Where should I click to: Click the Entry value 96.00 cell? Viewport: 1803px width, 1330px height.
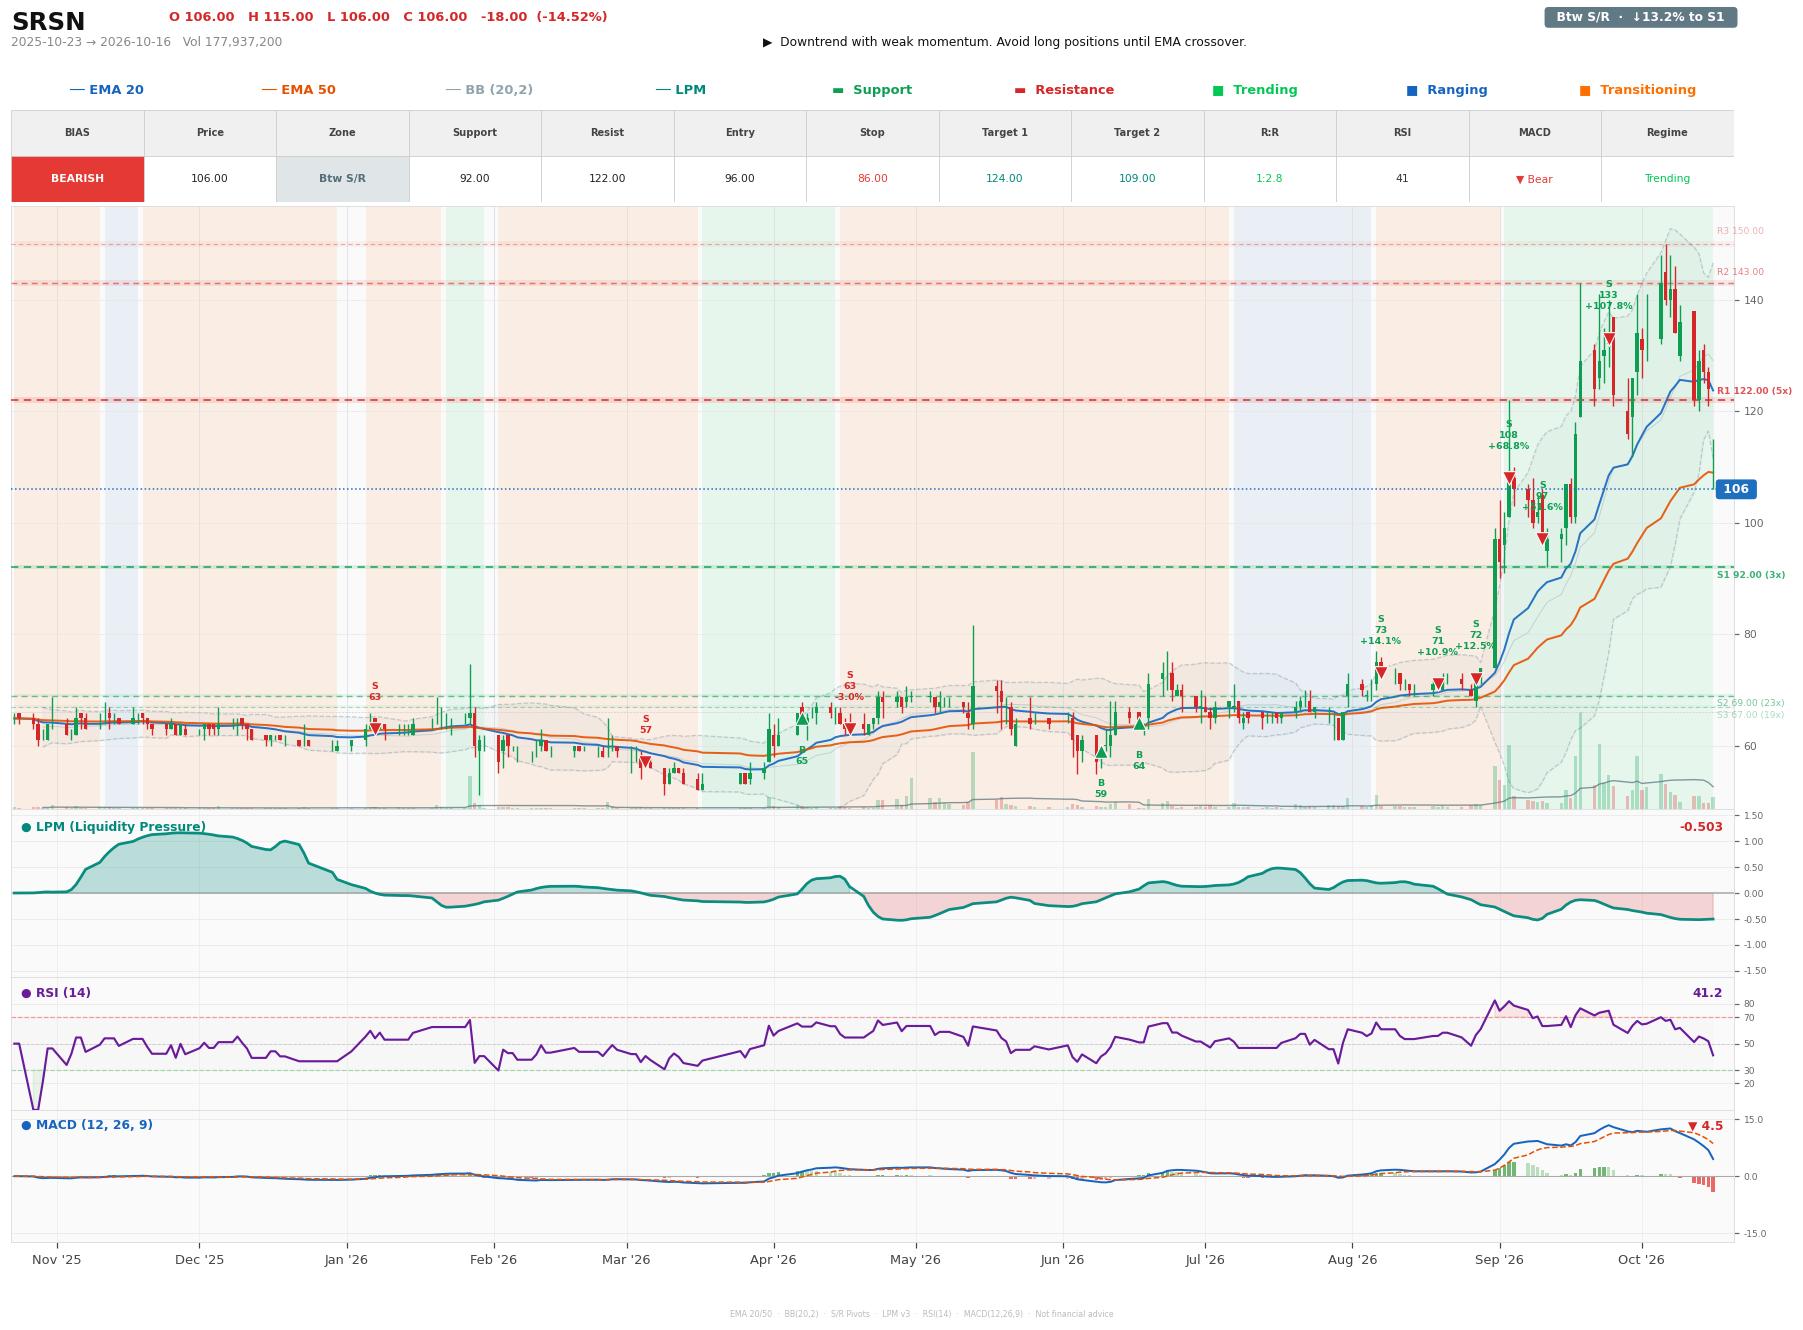pos(740,179)
